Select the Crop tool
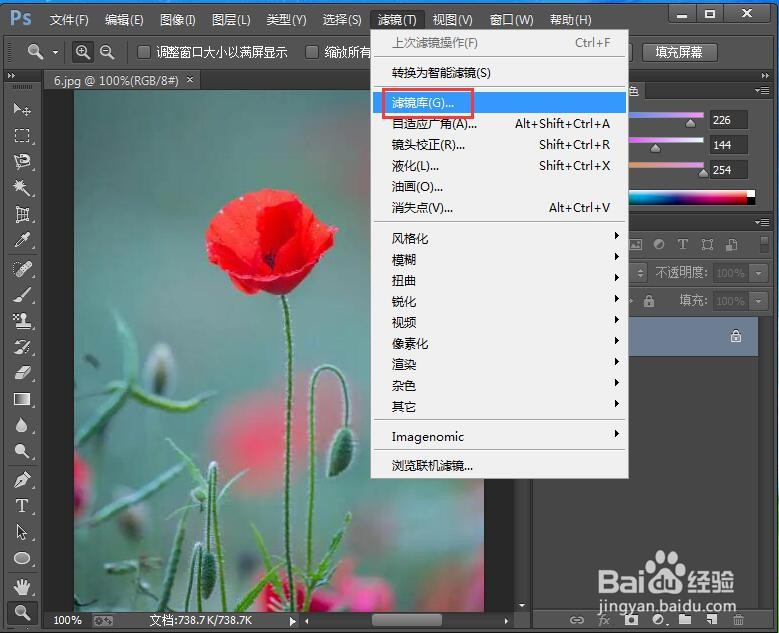Image resolution: width=779 pixels, height=633 pixels. pos(22,214)
